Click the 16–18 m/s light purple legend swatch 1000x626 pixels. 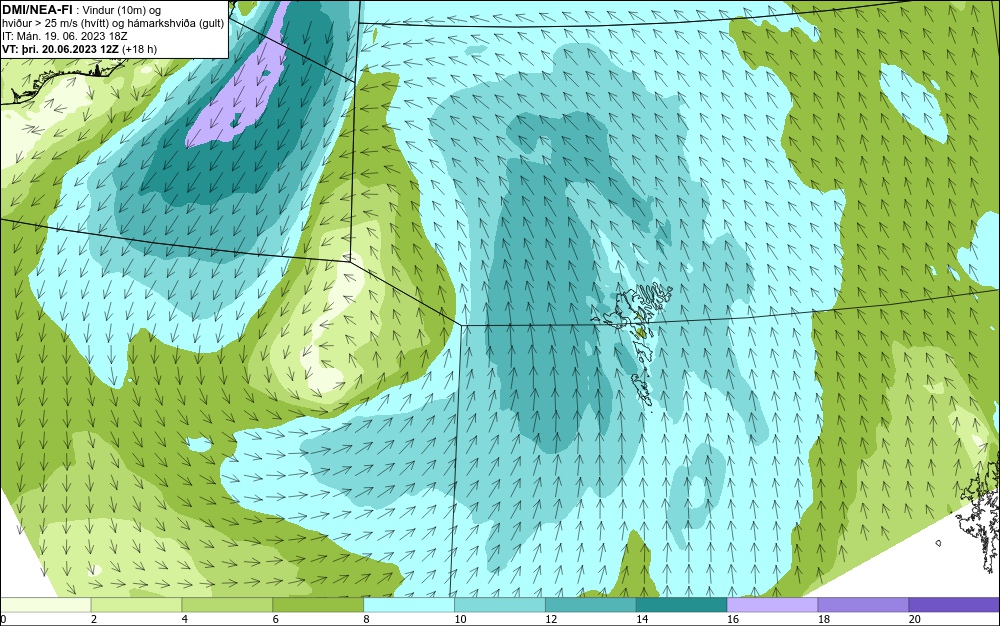[x=772, y=604]
